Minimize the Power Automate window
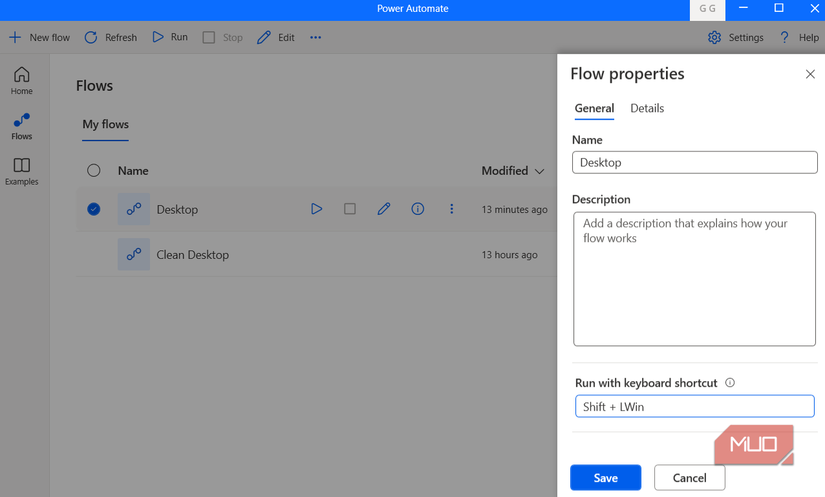Viewport: 825px width, 497px height. [x=743, y=8]
